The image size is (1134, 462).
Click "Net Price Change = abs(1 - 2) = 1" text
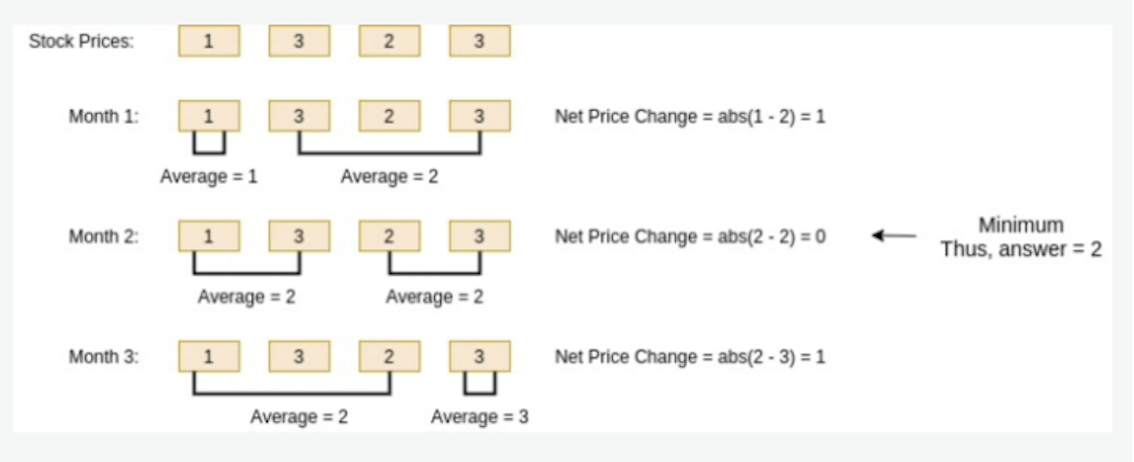pyautogui.click(x=690, y=116)
